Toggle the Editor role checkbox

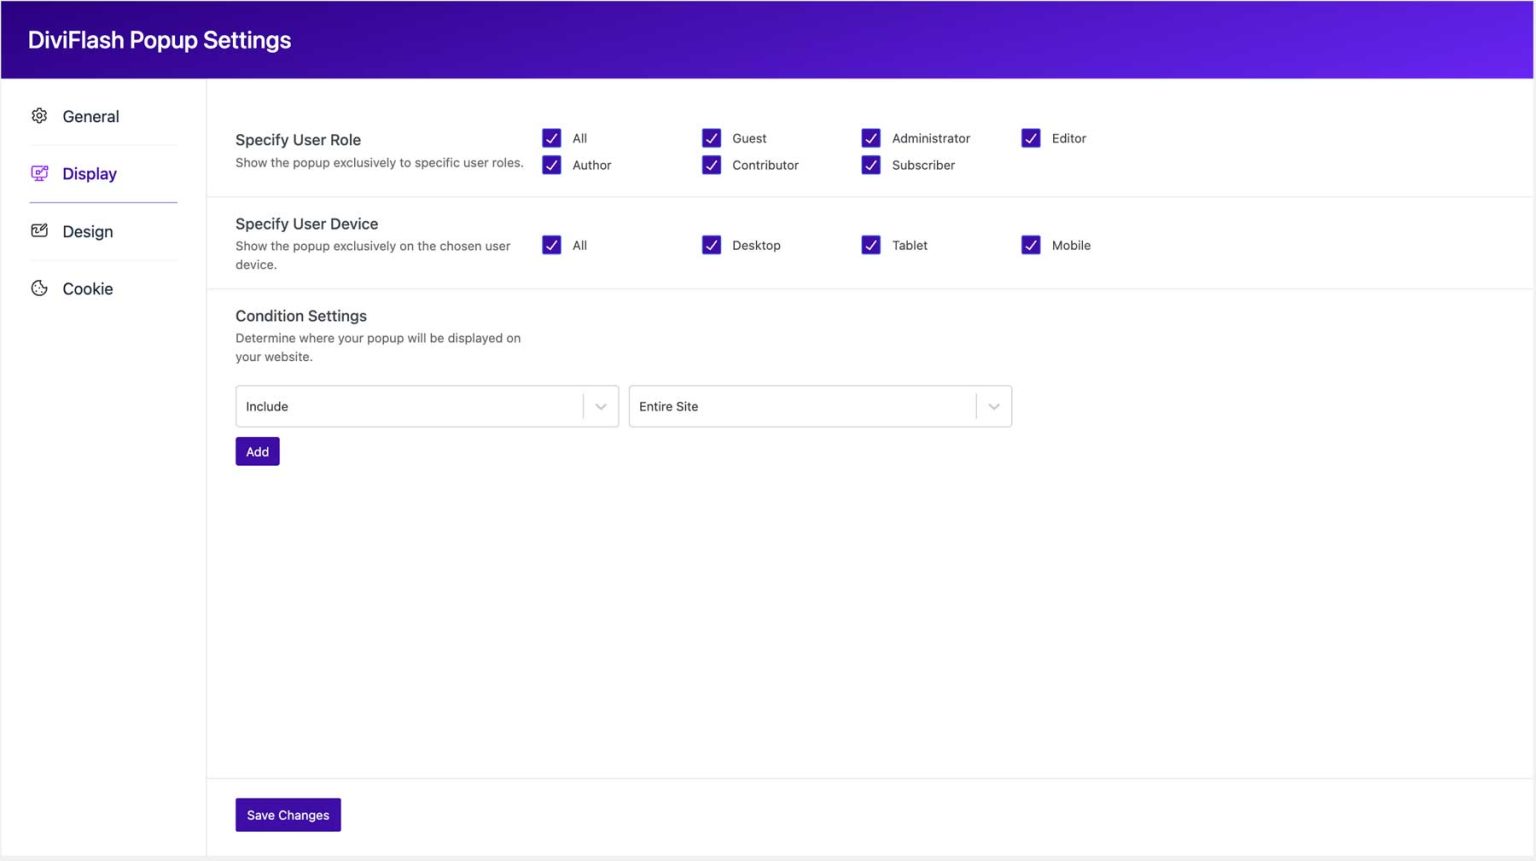point(1031,138)
